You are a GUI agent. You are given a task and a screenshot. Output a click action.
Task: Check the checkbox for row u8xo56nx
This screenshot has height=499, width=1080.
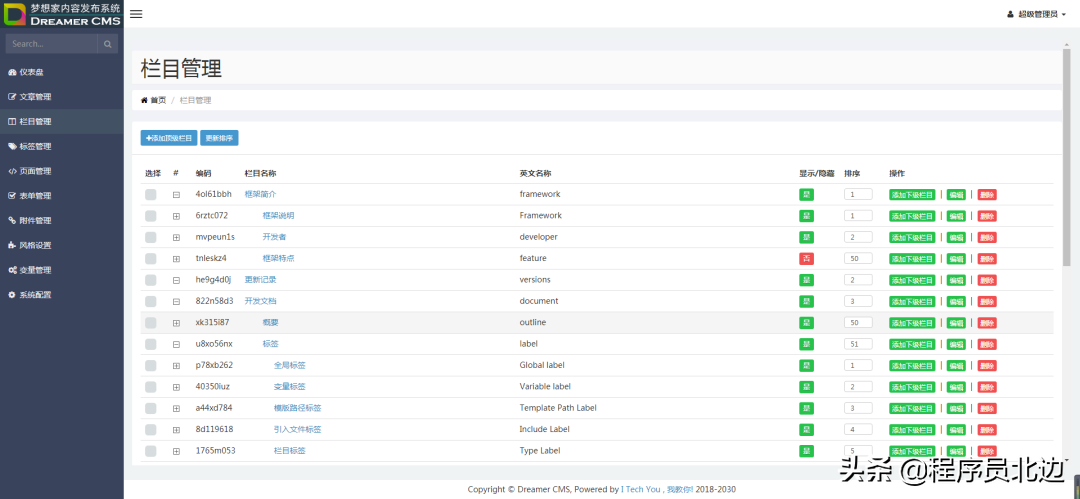(x=151, y=344)
